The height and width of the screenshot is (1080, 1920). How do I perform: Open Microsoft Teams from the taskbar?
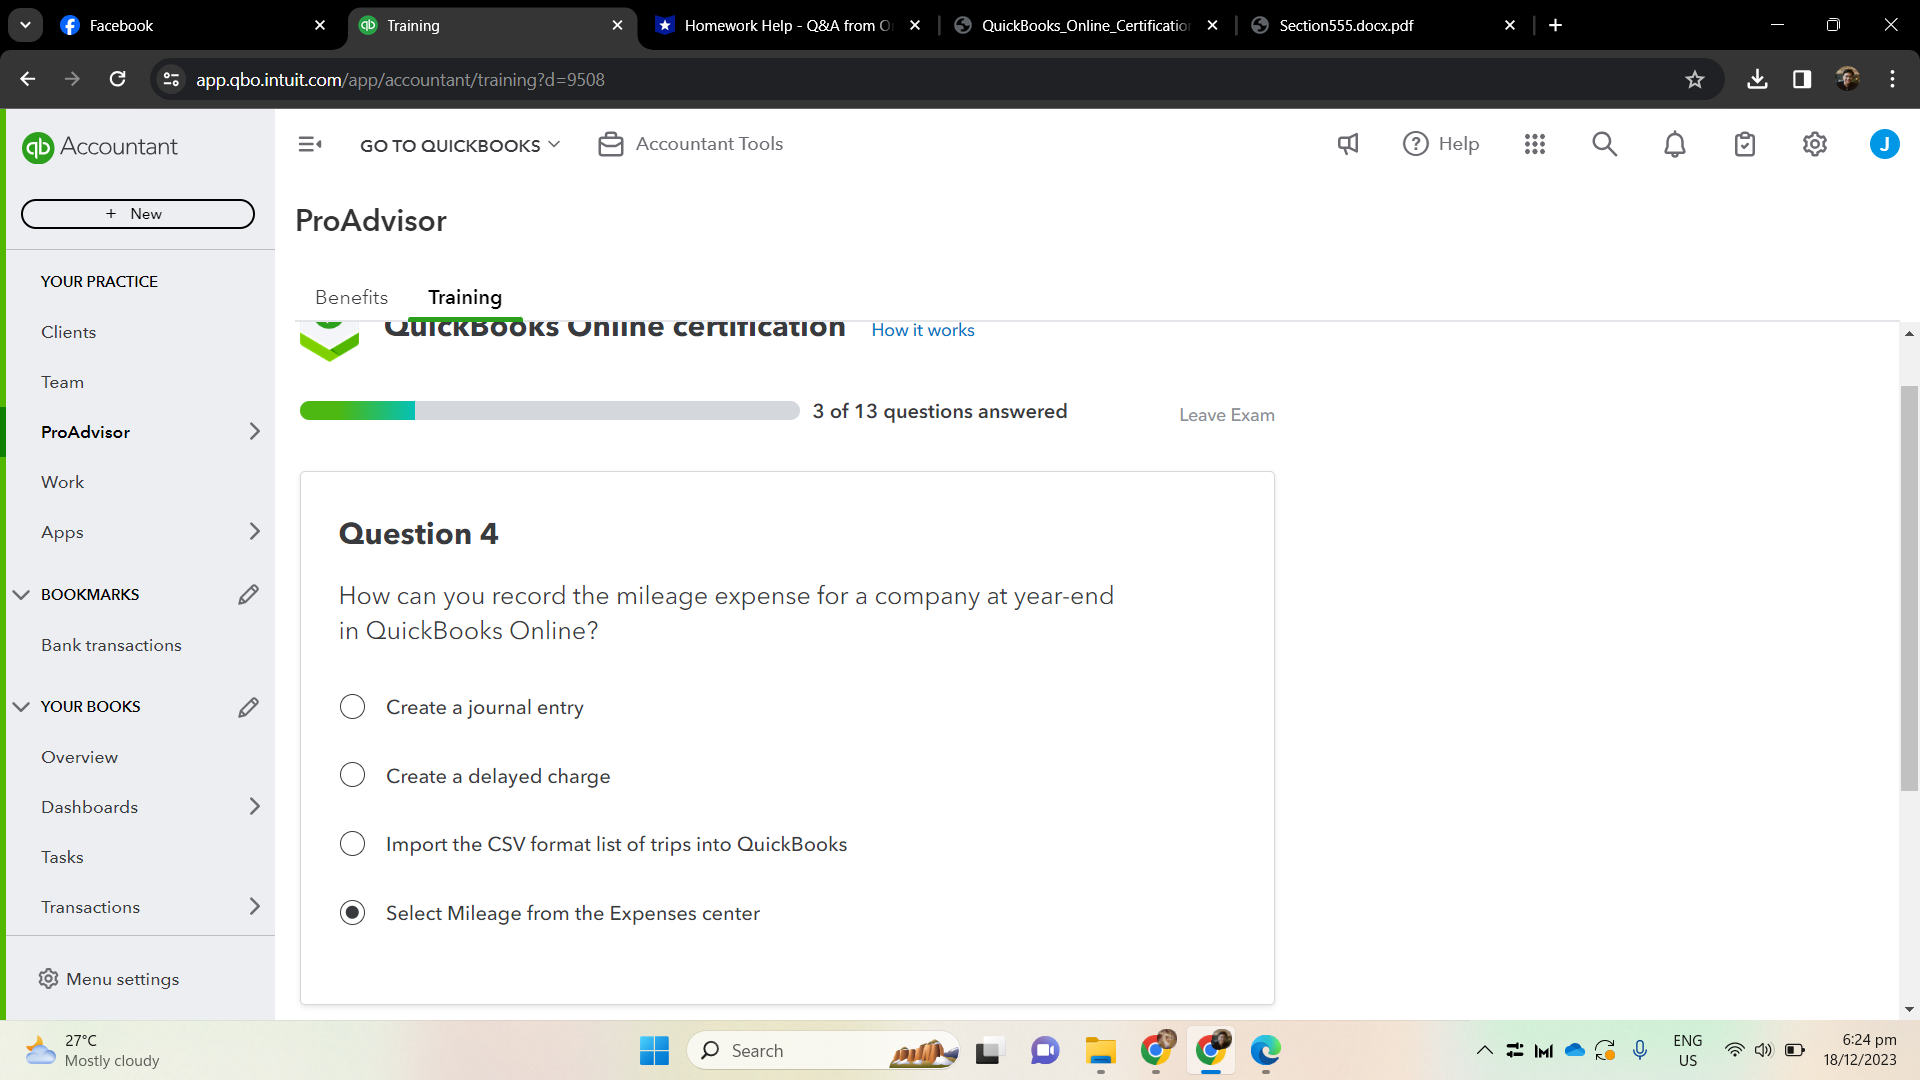(x=1044, y=1050)
